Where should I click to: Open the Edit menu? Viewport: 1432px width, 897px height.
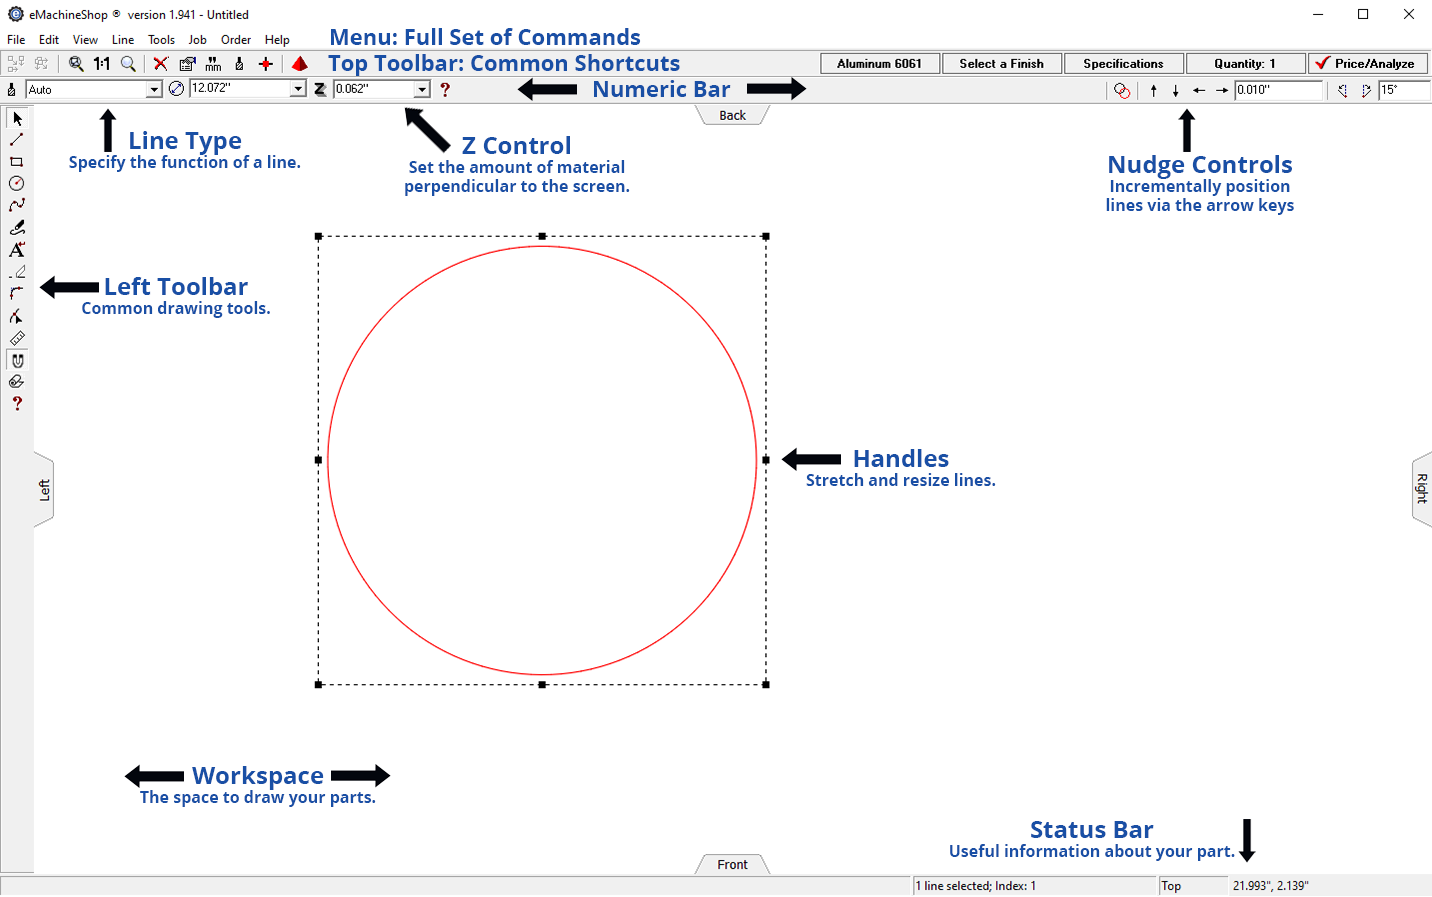pyautogui.click(x=49, y=40)
